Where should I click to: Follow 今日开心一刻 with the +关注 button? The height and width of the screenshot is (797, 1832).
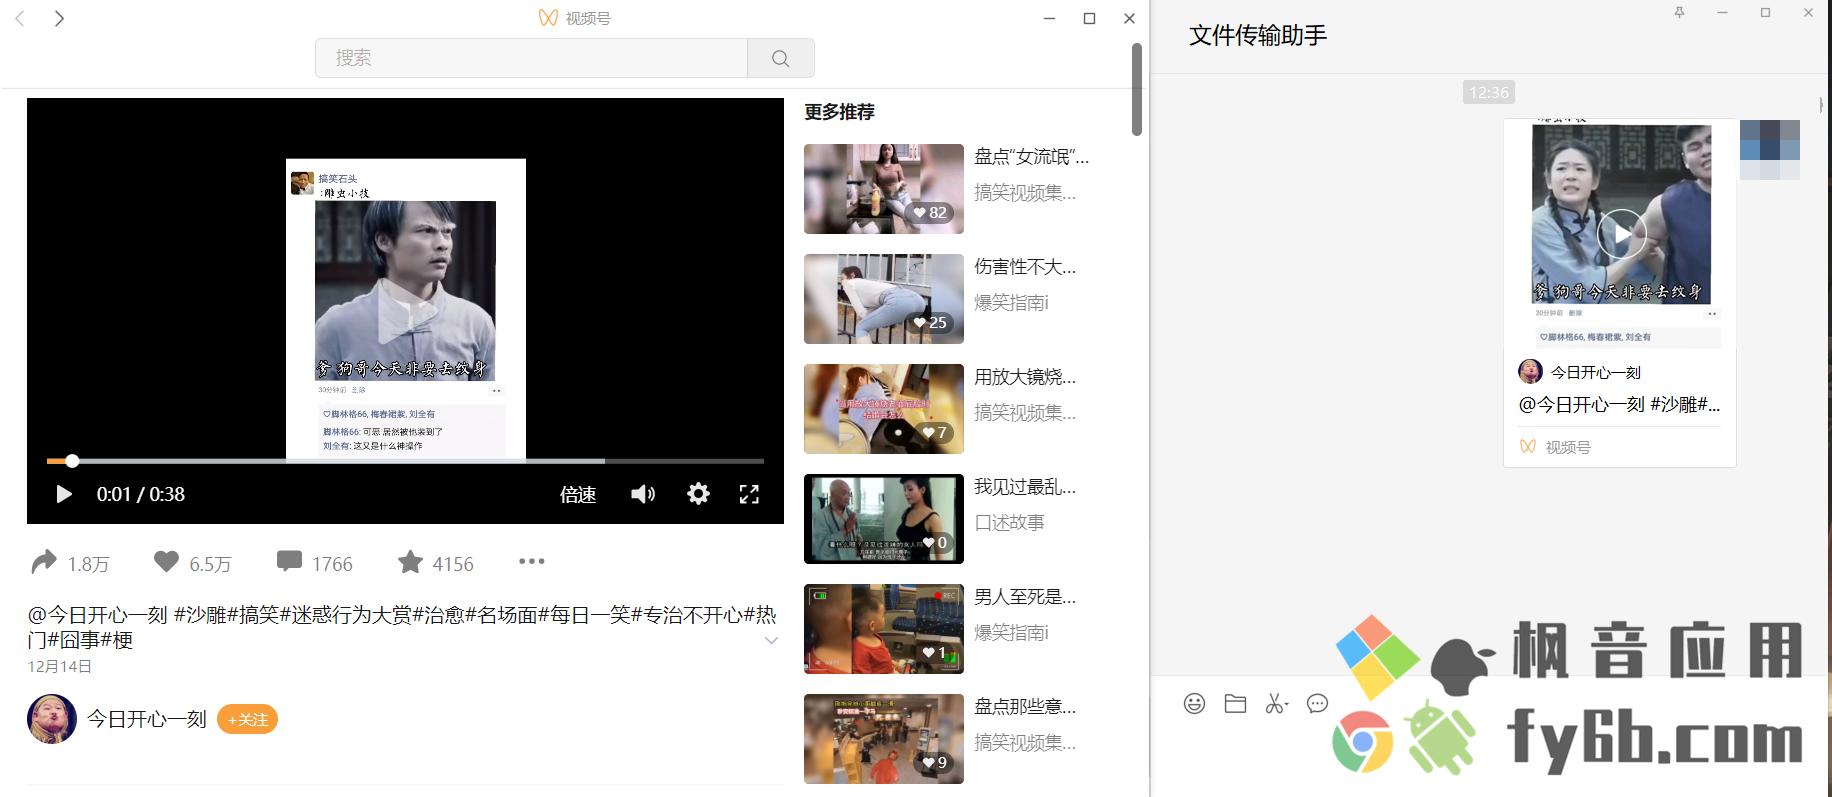(247, 719)
